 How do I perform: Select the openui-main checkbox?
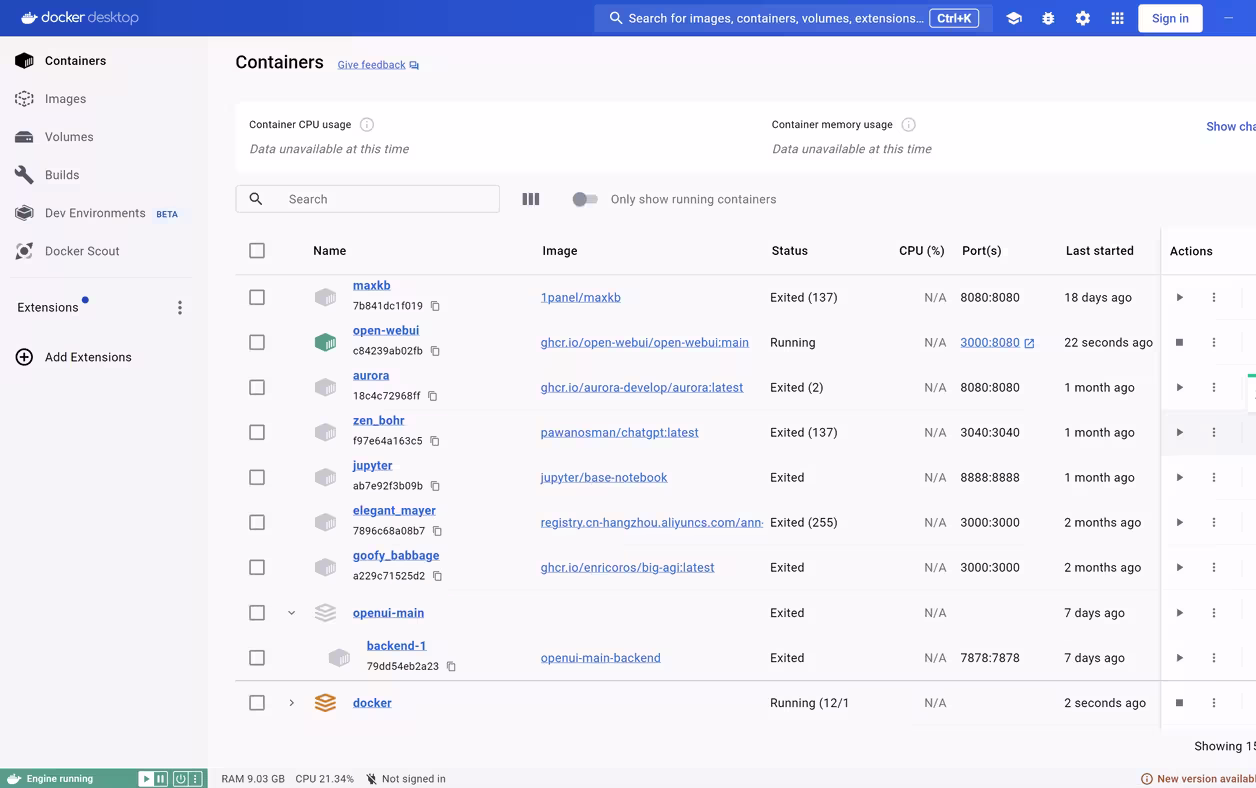257,613
